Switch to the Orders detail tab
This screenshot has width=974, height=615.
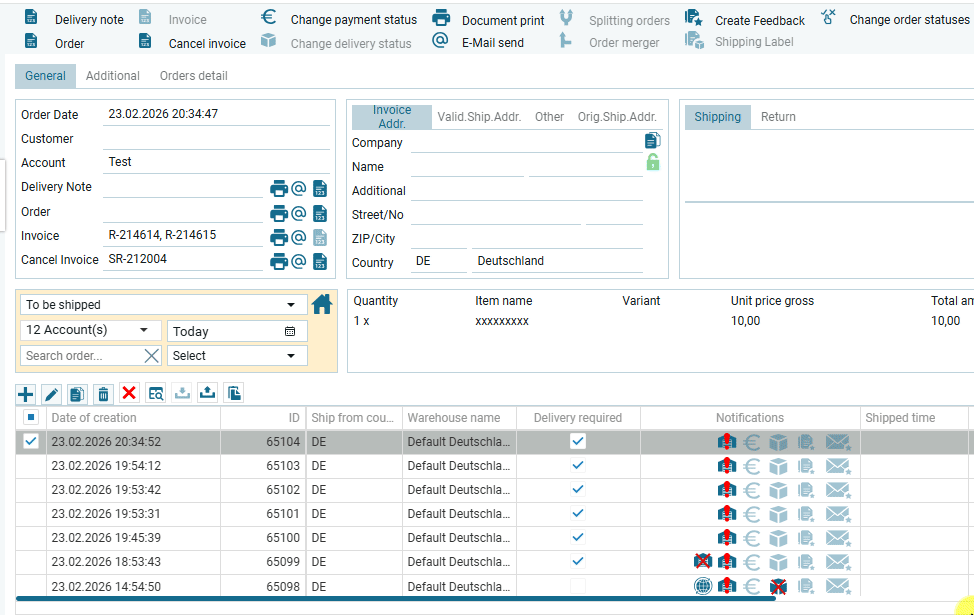[x=193, y=76]
